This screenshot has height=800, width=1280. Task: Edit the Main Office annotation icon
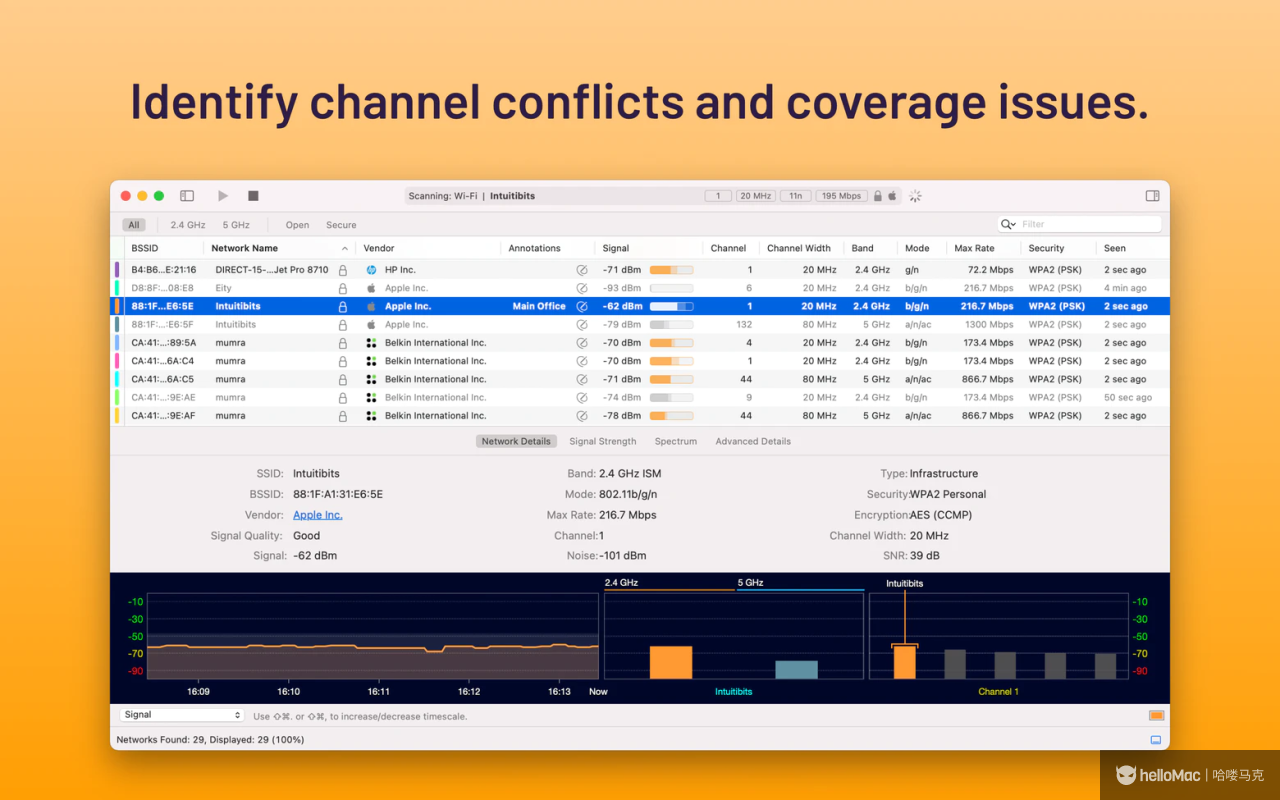tap(582, 306)
